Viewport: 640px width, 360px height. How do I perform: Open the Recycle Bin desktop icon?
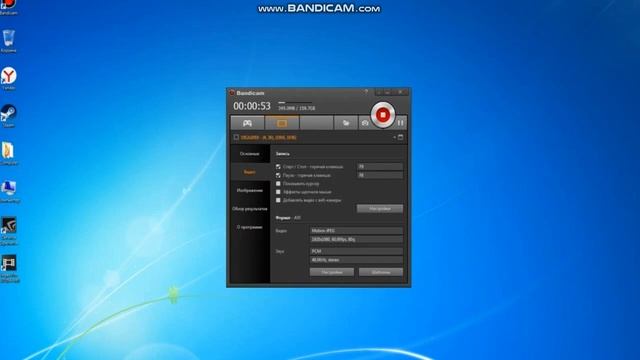tap(9, 40)
